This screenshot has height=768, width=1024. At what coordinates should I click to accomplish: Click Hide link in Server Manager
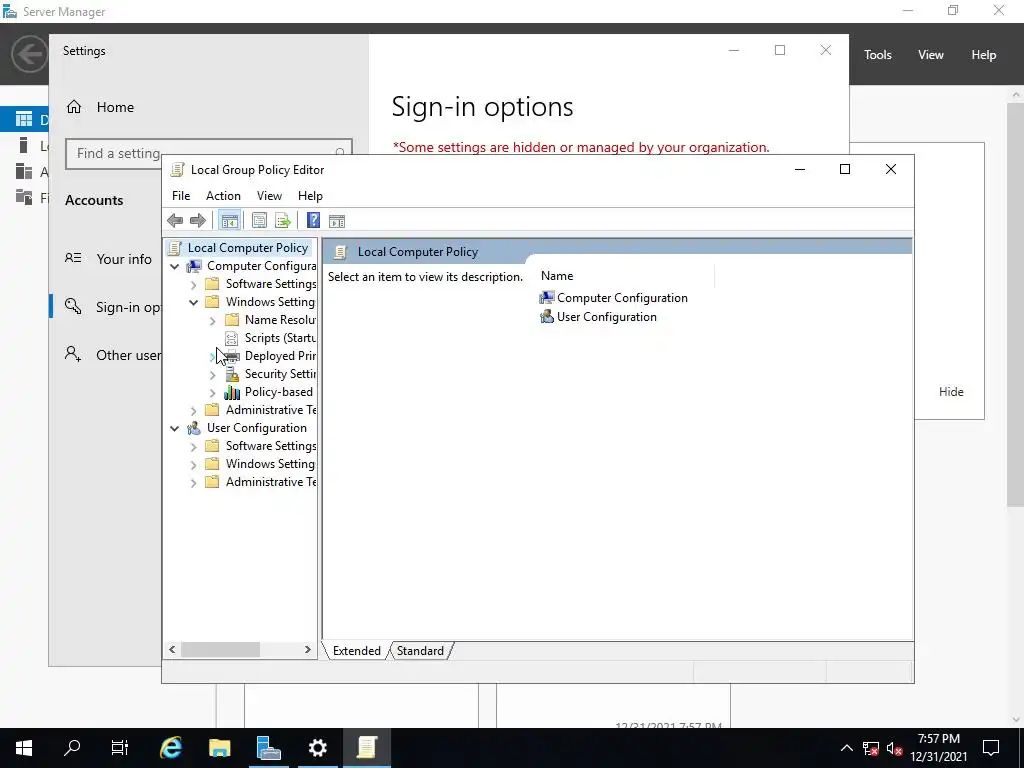pyautogui.click(x=951, y=392)
